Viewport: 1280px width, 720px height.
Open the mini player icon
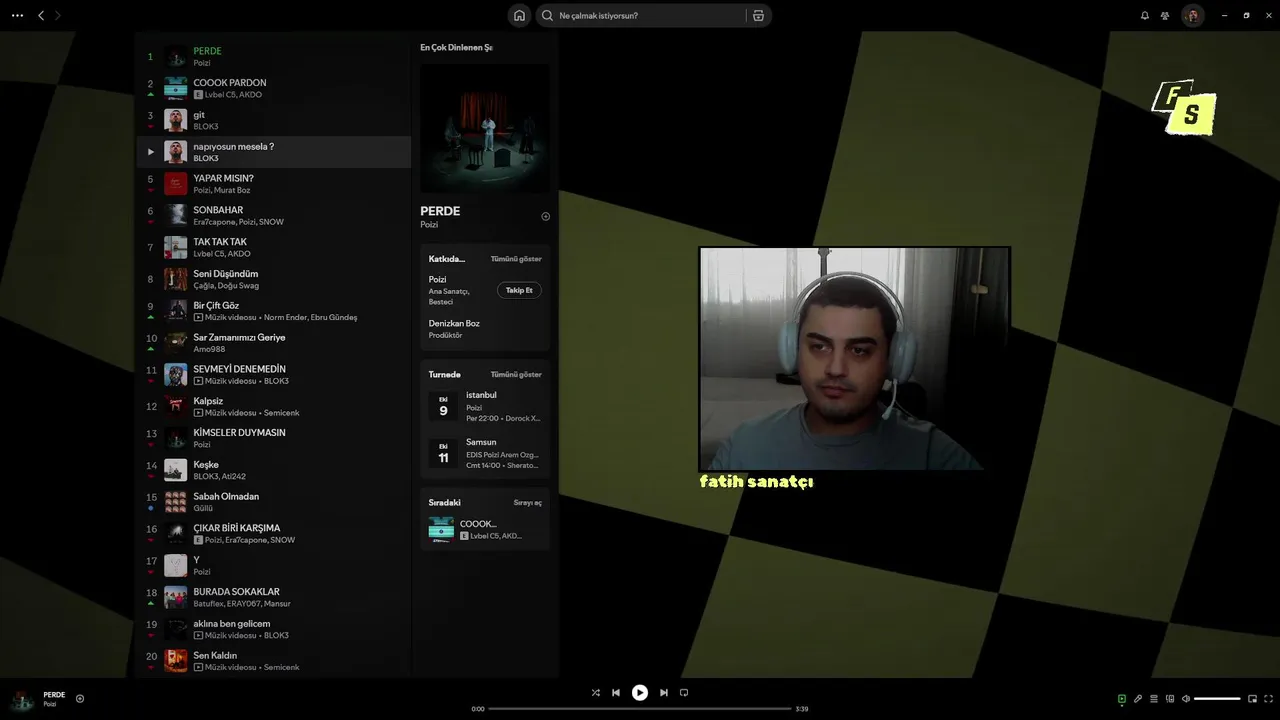(1251, 699)
